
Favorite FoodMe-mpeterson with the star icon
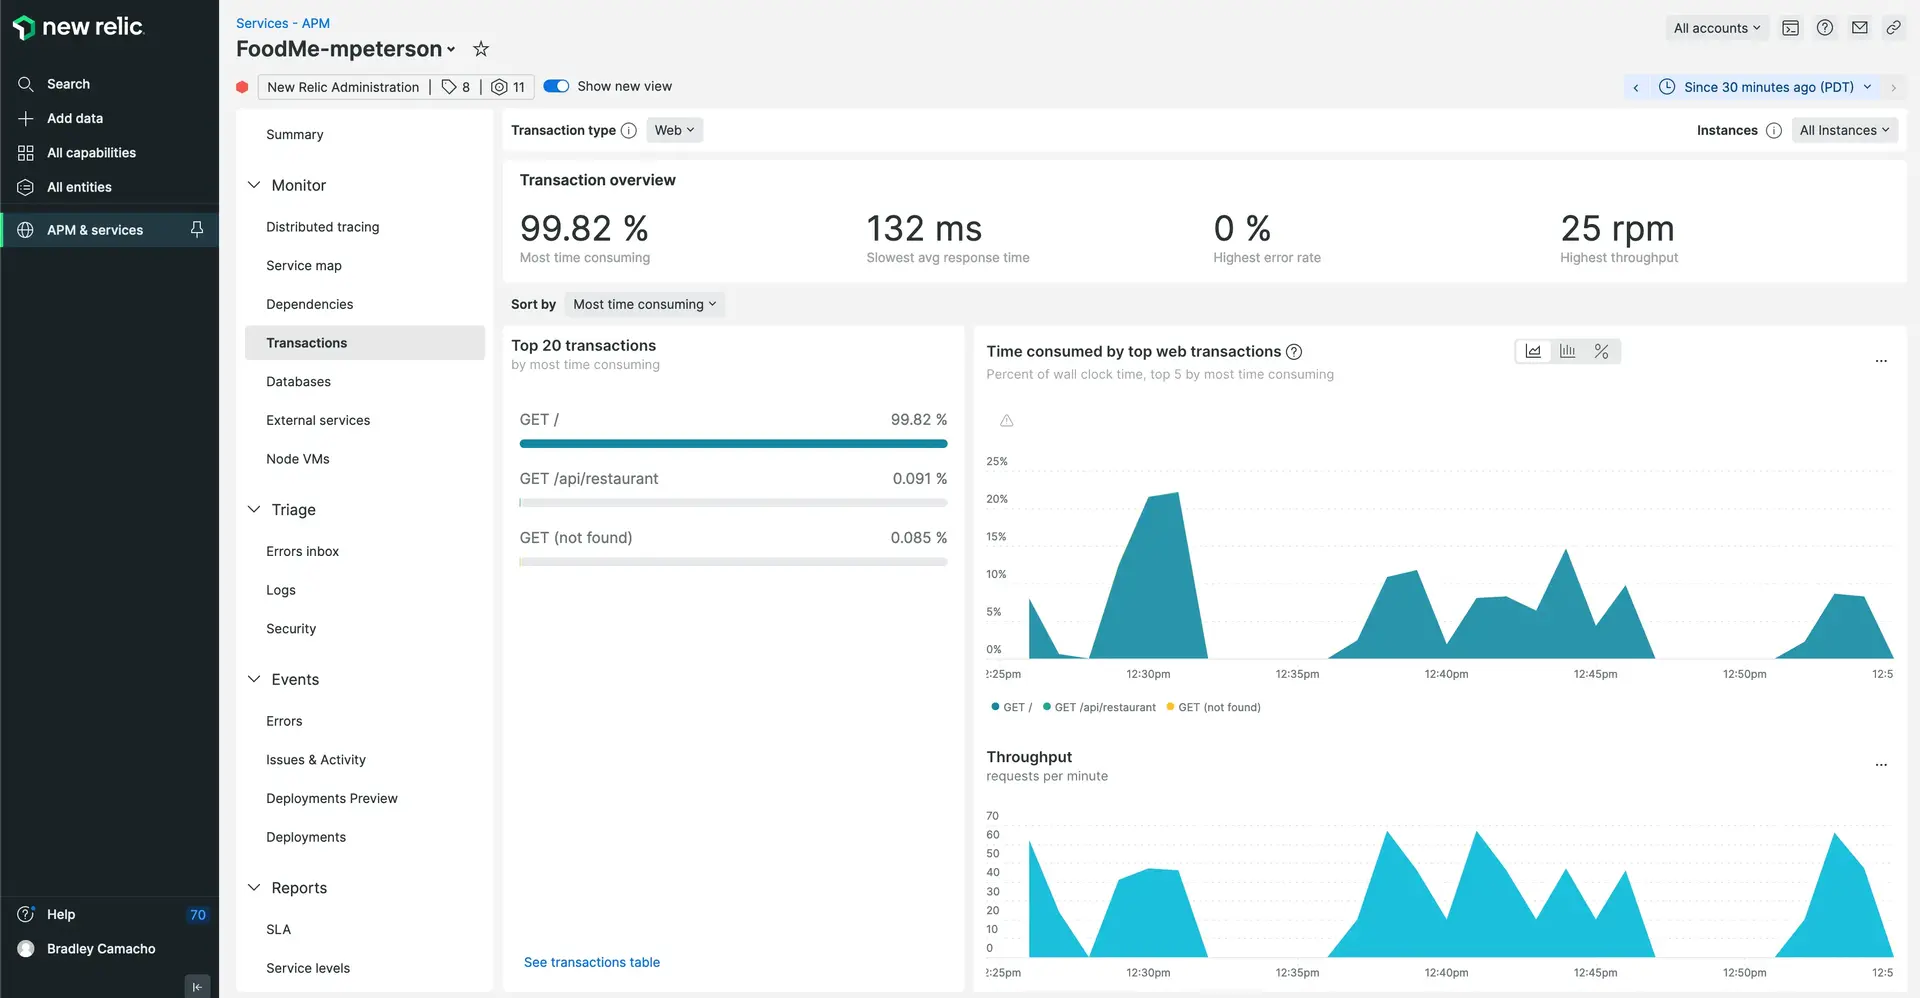pos(481,49)
